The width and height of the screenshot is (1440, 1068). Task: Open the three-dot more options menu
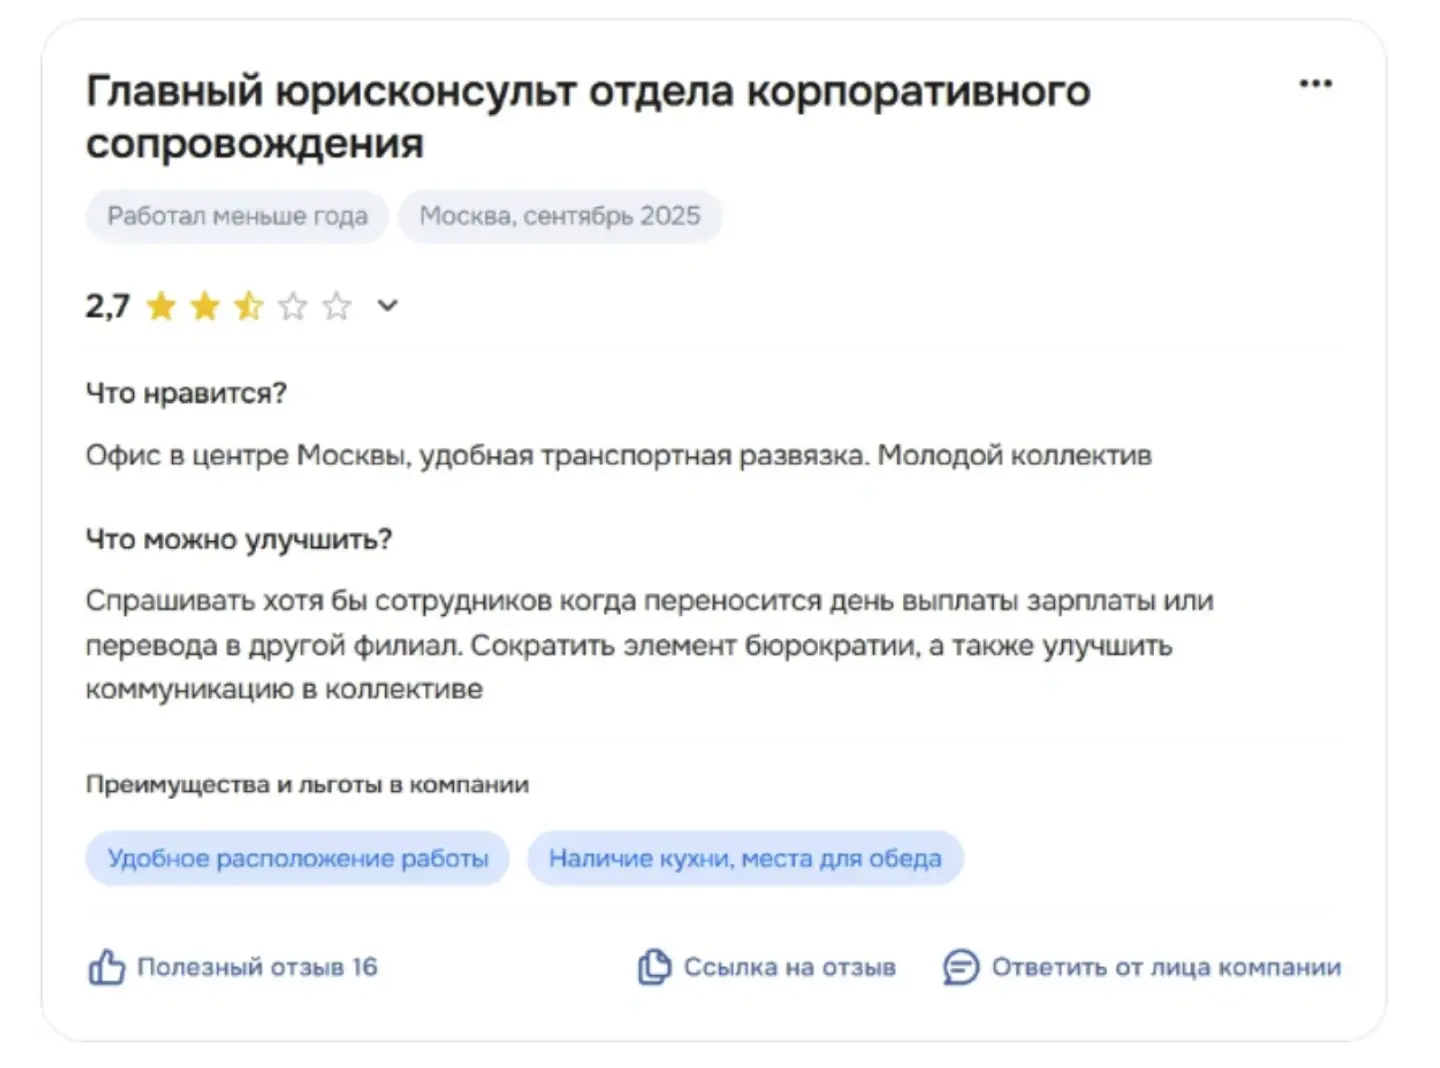click(1315, 84)
